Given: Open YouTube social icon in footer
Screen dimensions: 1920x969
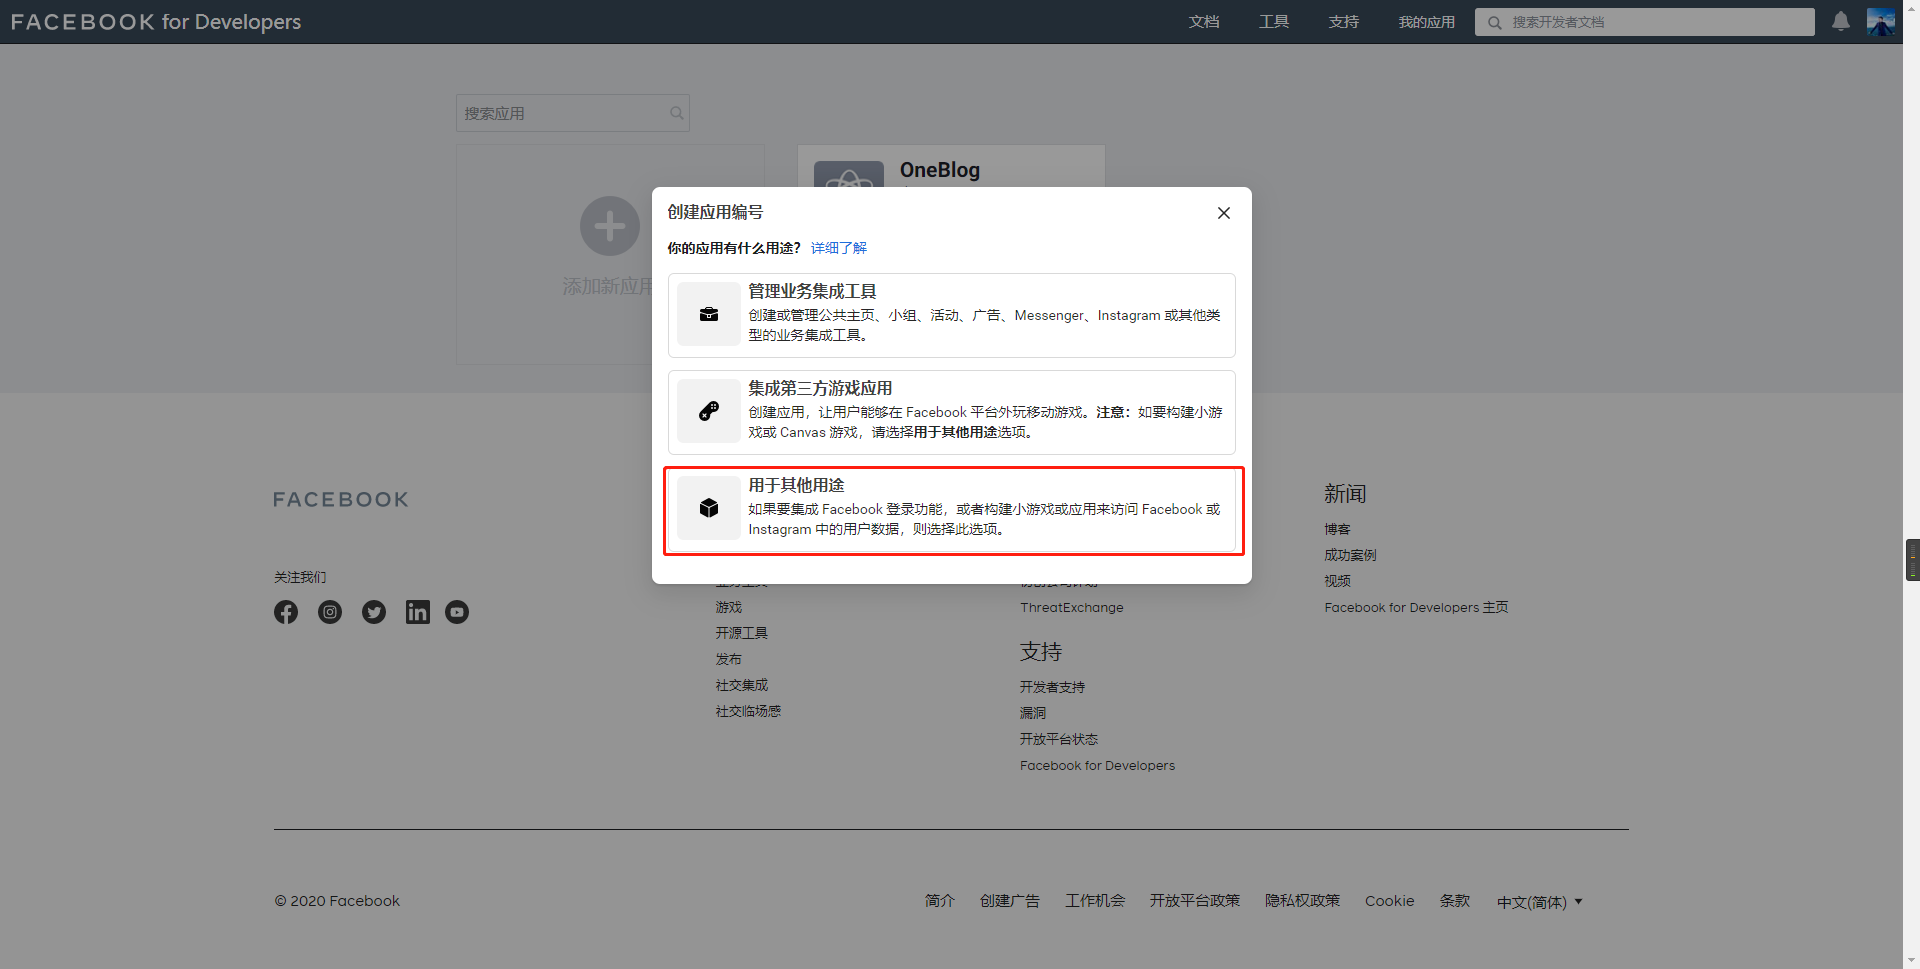Looking at the screenshot, I should [457, 612].
